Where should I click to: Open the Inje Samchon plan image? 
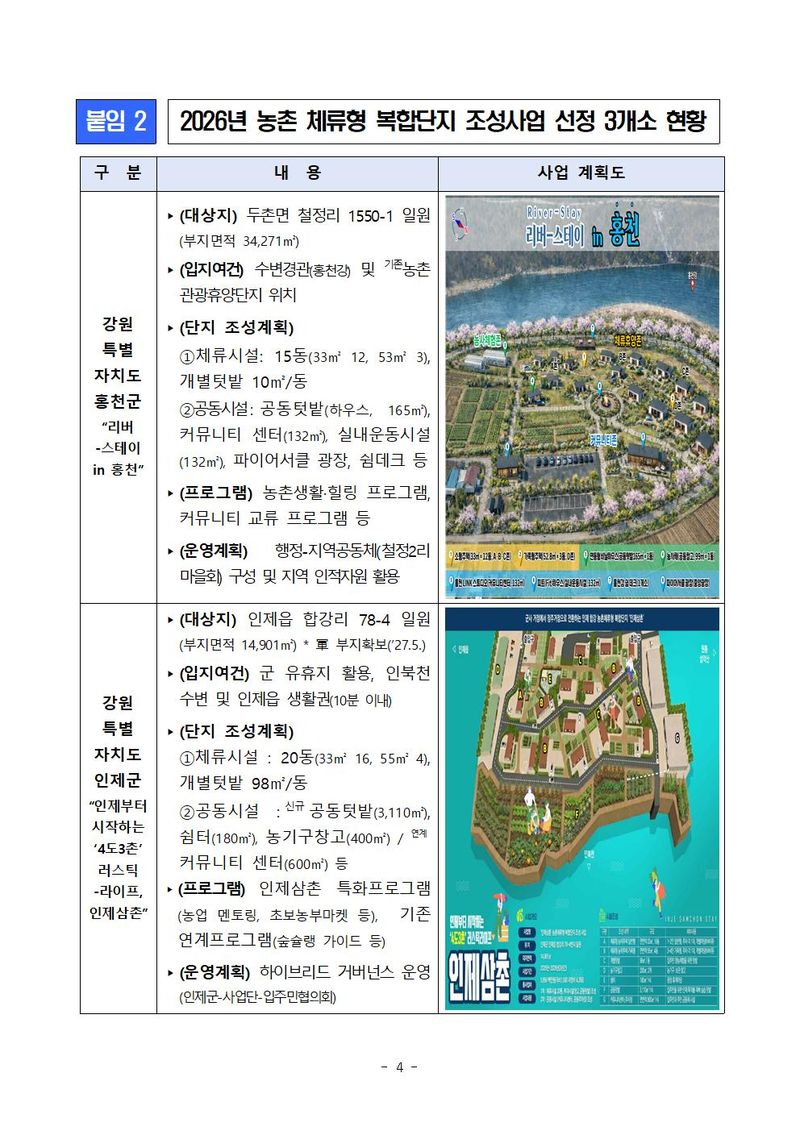click(582, 809)
